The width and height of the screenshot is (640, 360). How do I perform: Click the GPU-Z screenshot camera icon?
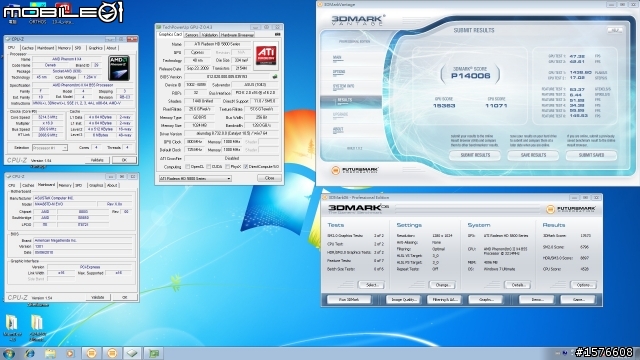(x=278, y=35)
